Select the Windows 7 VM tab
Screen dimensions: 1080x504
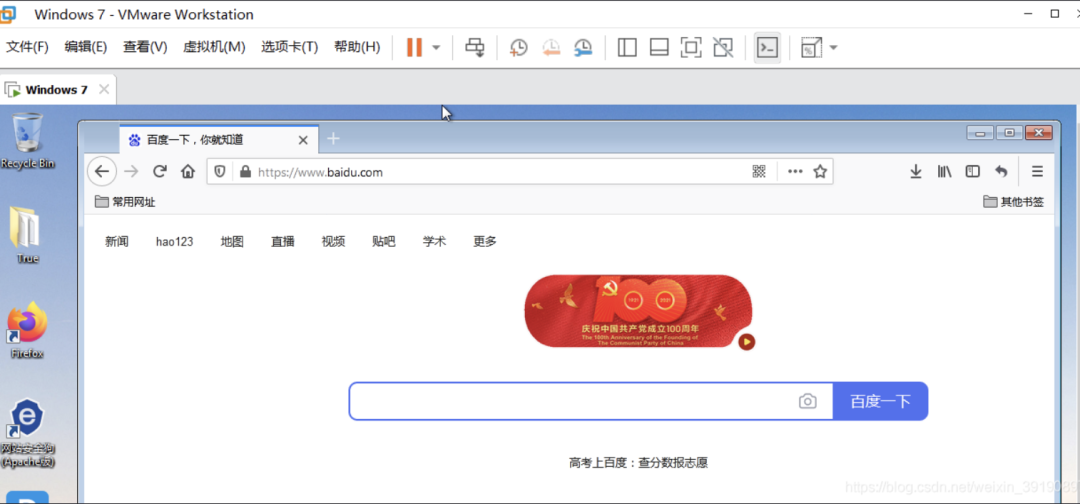click(56, 90)
